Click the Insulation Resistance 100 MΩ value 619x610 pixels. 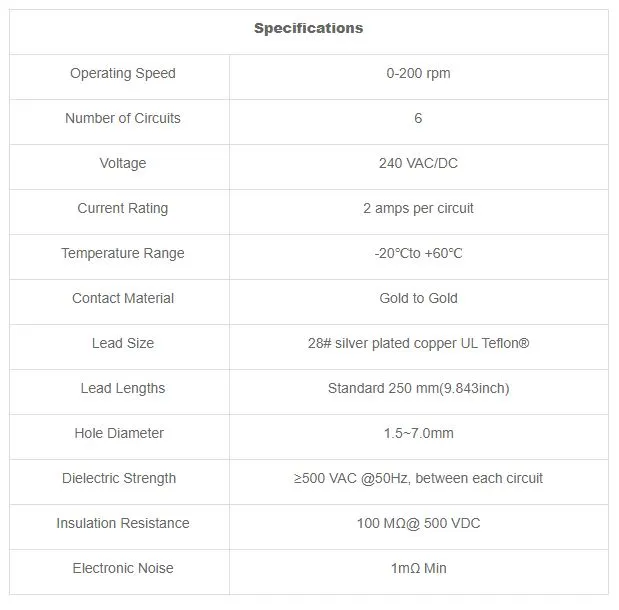click(418, 523)
